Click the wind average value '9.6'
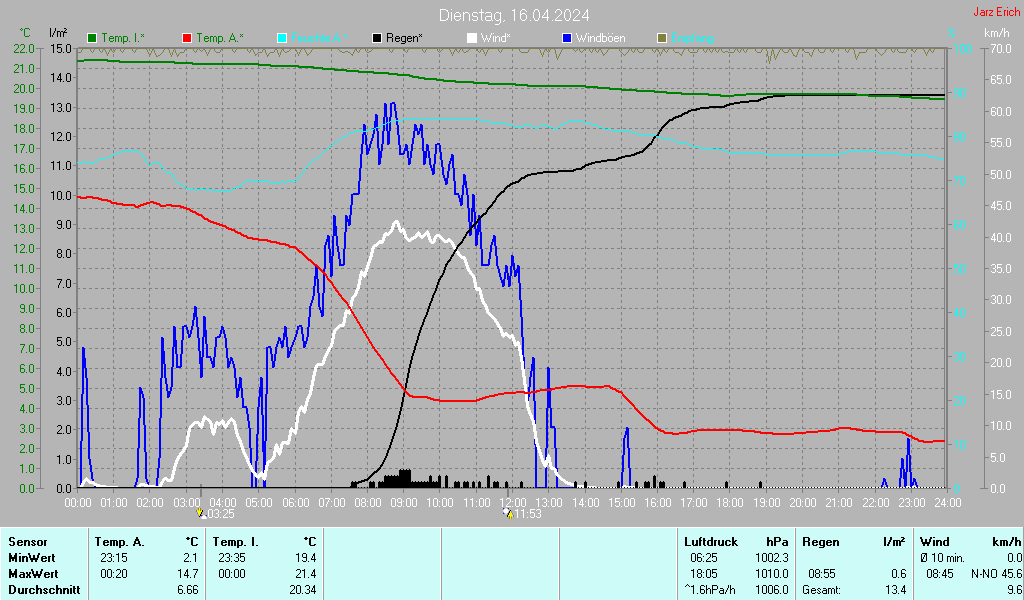Image resolution: width=1024 pixels, height=600 pixels. coord(1014,590)
